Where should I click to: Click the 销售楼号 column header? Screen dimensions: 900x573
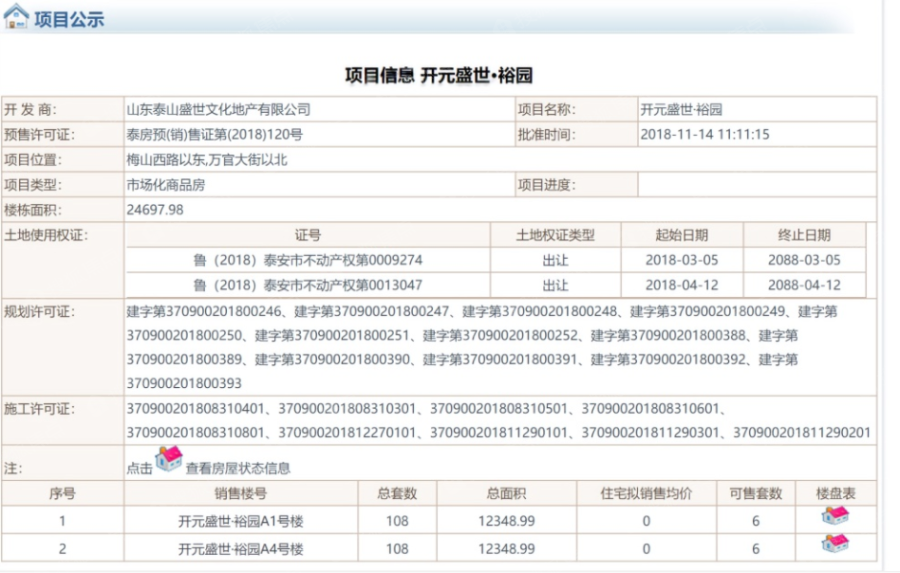(x=240, y=494)
